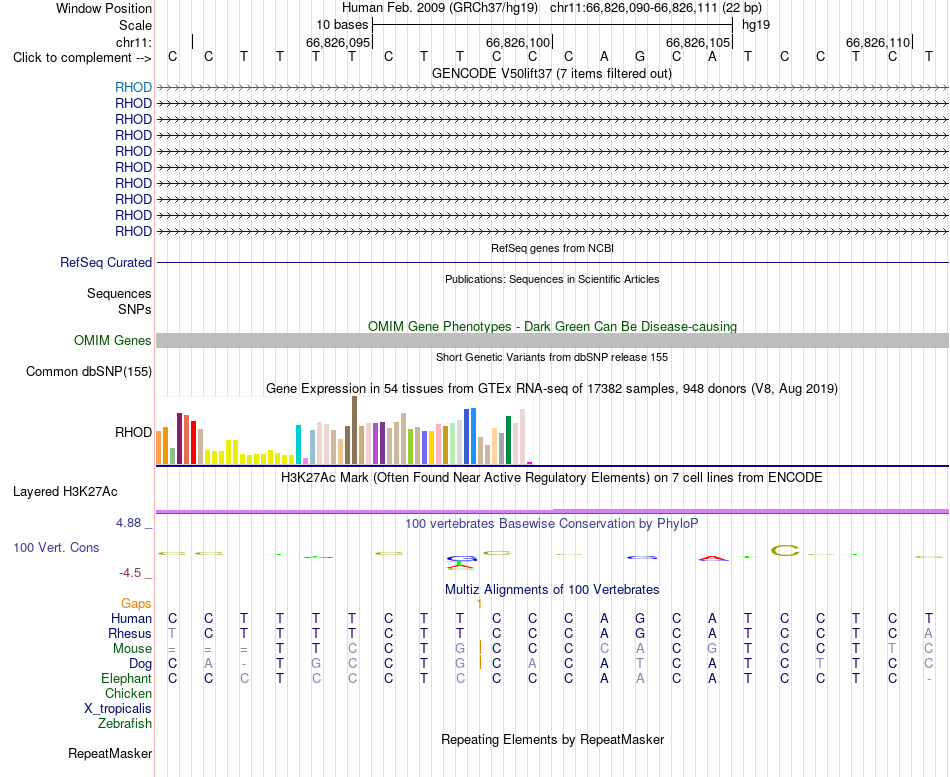Open the "RefSeq genes from NCBI" track title

pos(552,248)
